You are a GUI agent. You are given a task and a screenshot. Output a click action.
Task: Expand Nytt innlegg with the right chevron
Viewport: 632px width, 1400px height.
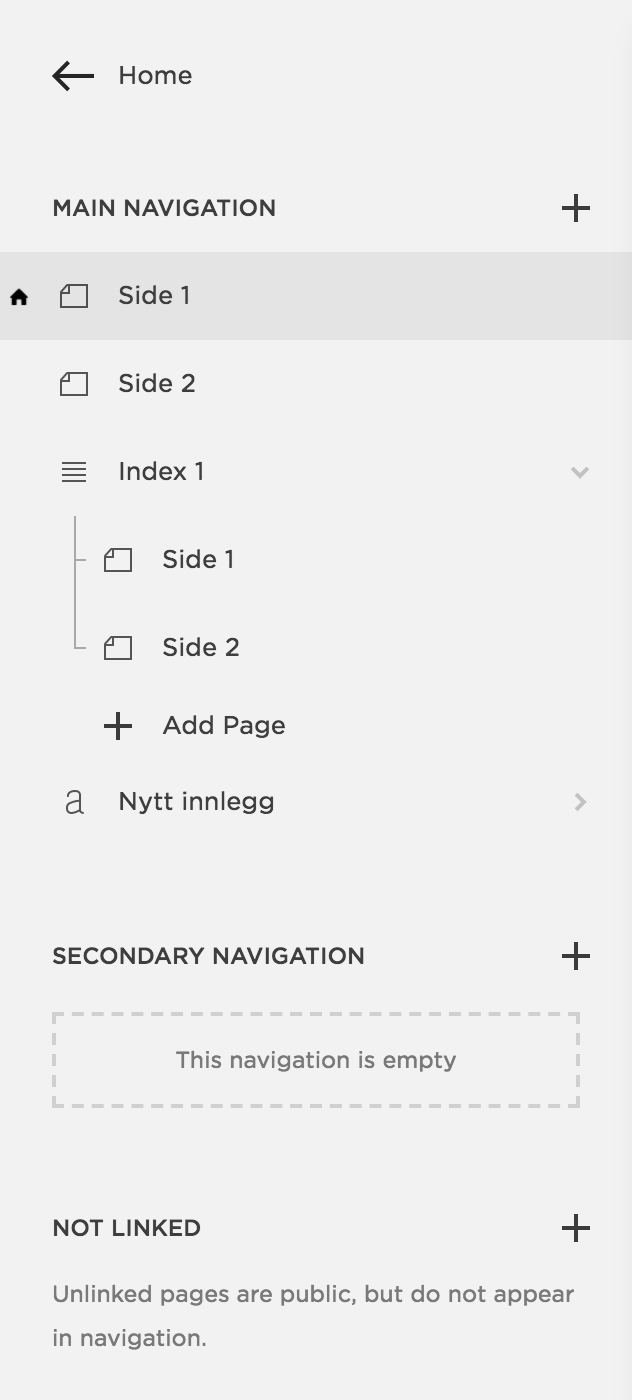click(x=580, y=802)
